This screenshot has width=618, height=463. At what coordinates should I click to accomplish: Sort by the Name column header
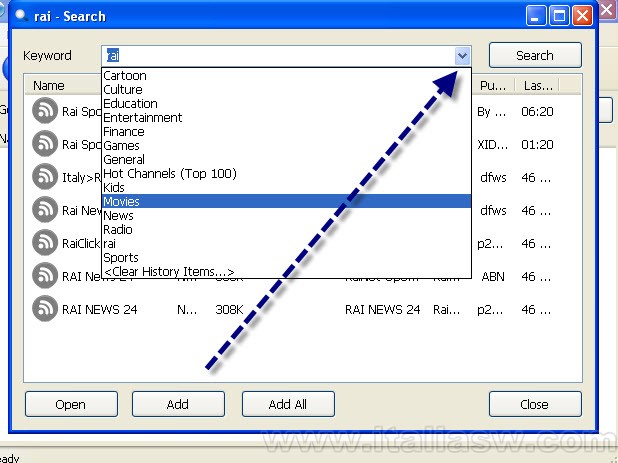(x=63, y=86)
